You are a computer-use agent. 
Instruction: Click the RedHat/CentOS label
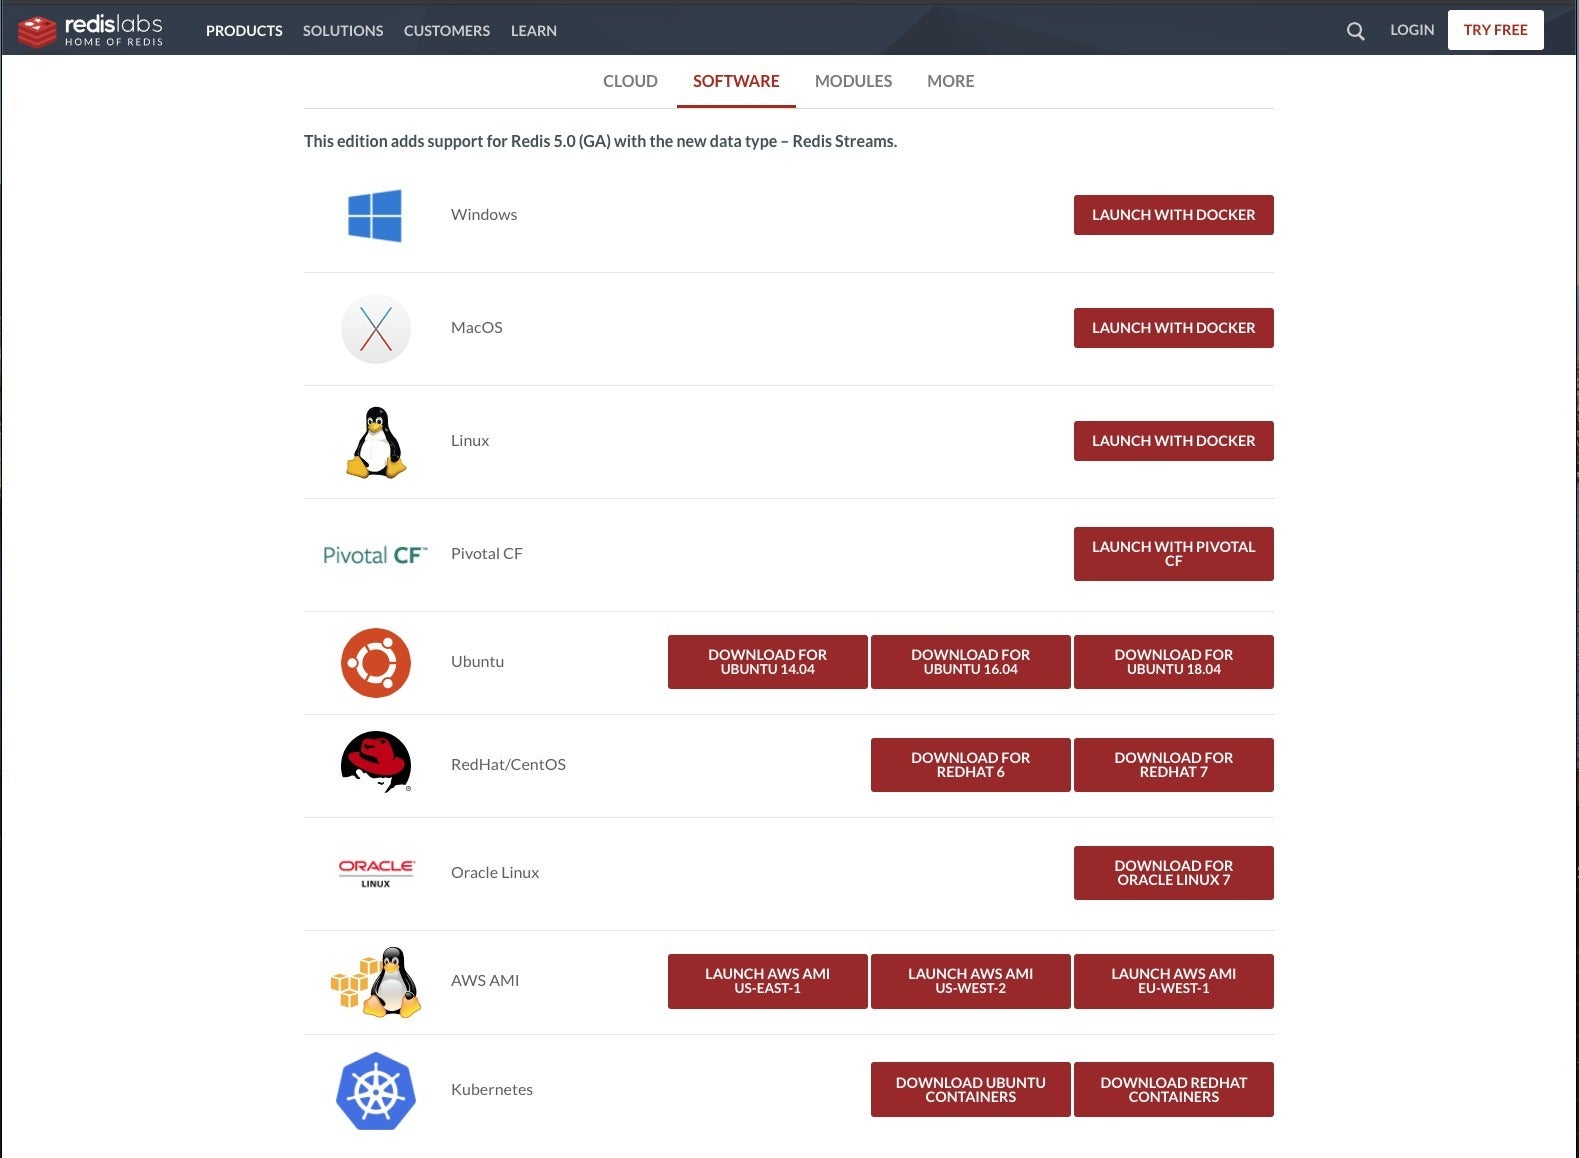[x=508, y=765]
